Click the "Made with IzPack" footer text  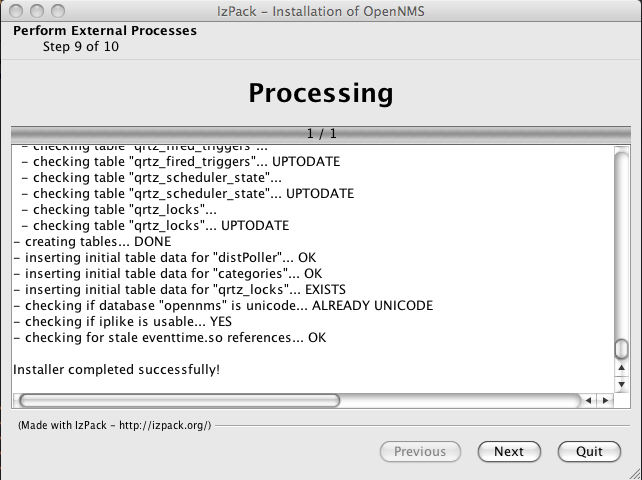pos(115,425)
